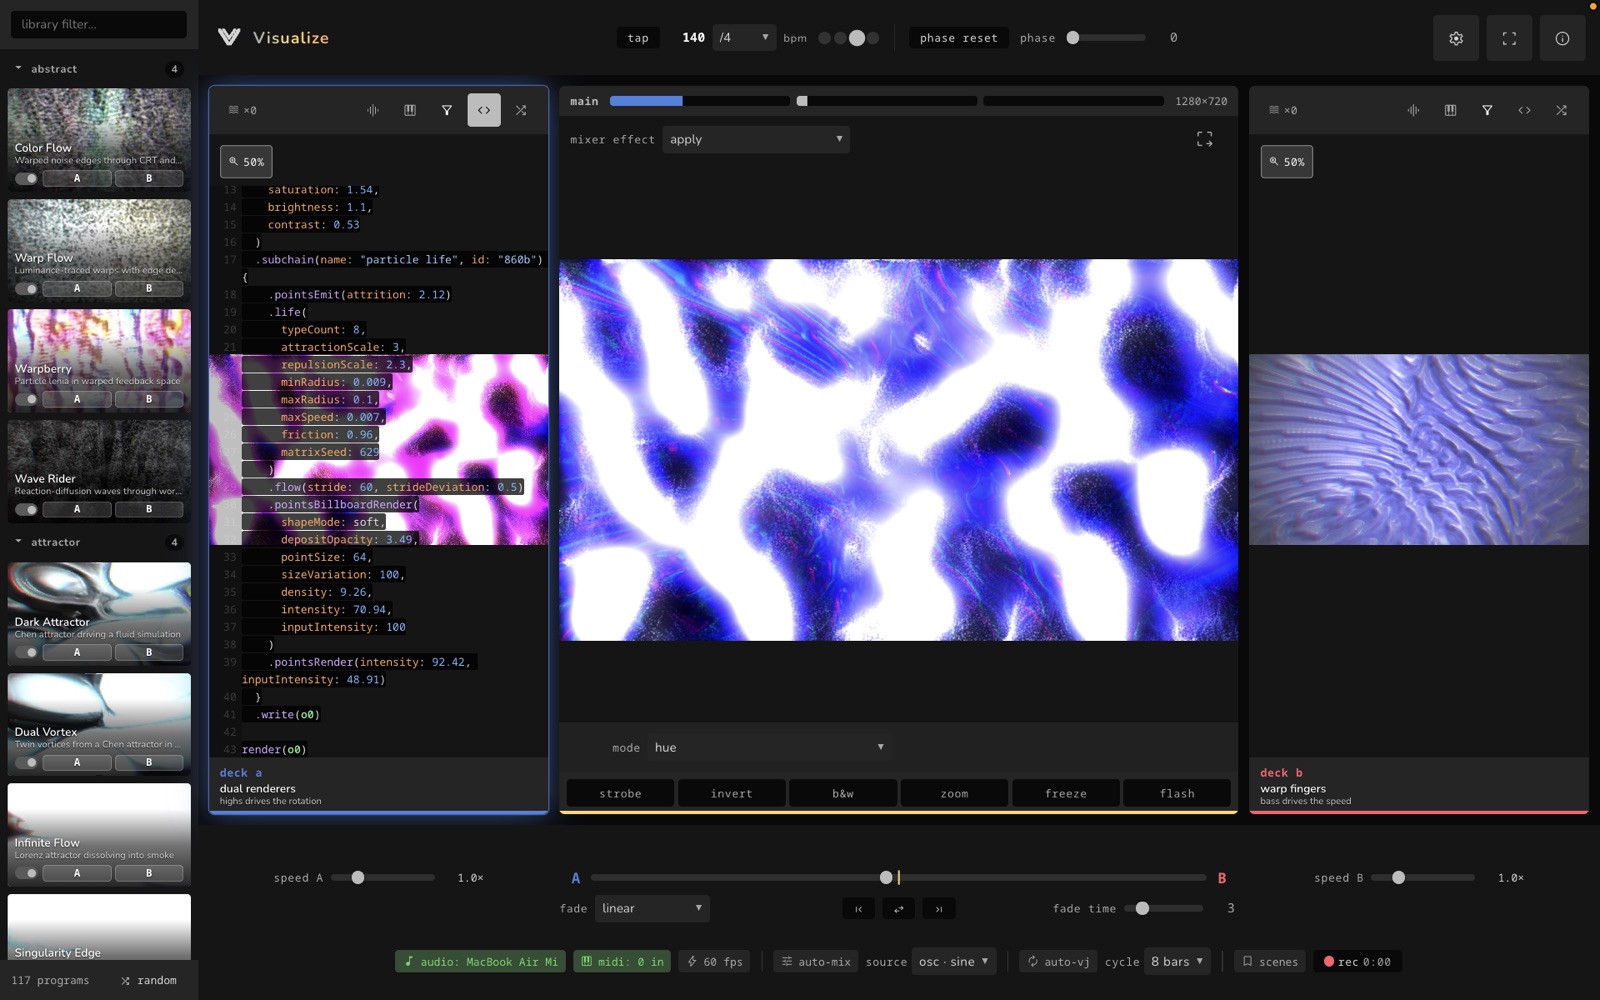
Task: Toggle the auto-mix button
Action: coord(816,962)
